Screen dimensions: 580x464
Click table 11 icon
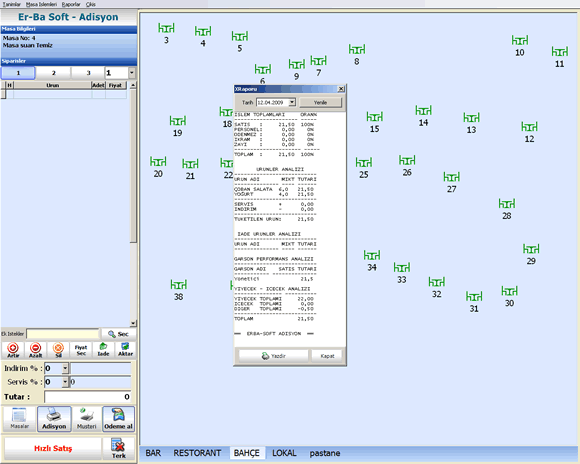coord(560,51)
